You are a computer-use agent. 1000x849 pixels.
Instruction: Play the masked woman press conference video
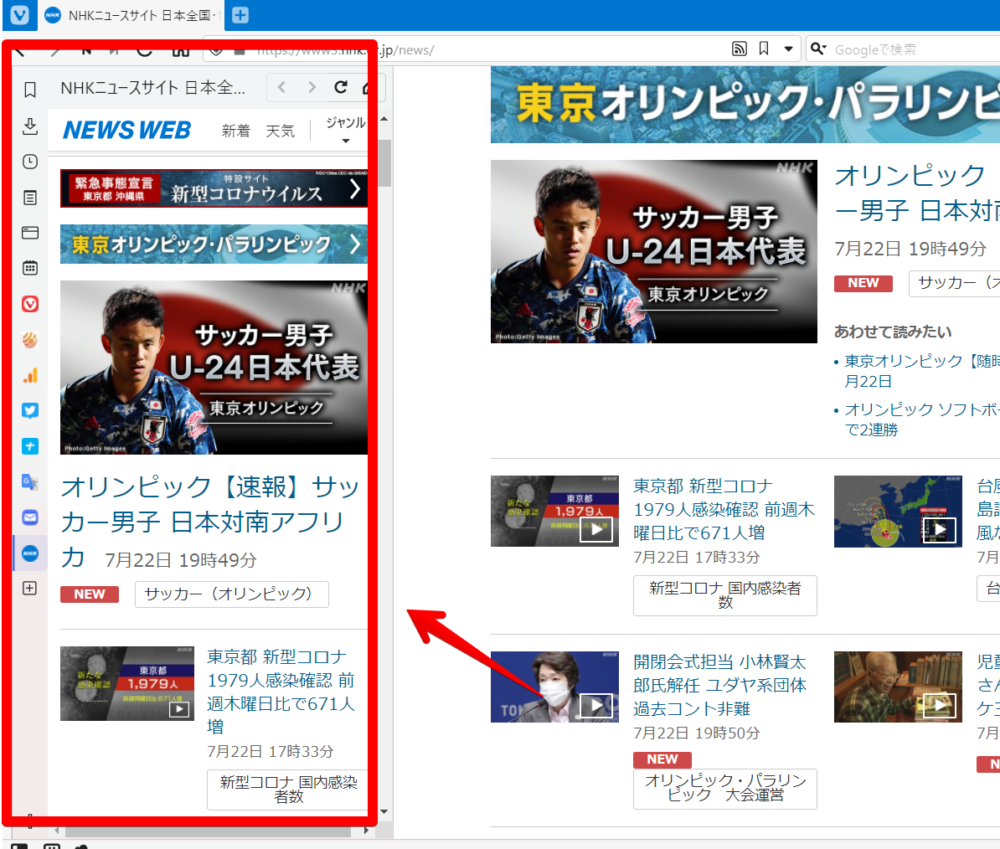pyautogui.click(x=554, y=687)
